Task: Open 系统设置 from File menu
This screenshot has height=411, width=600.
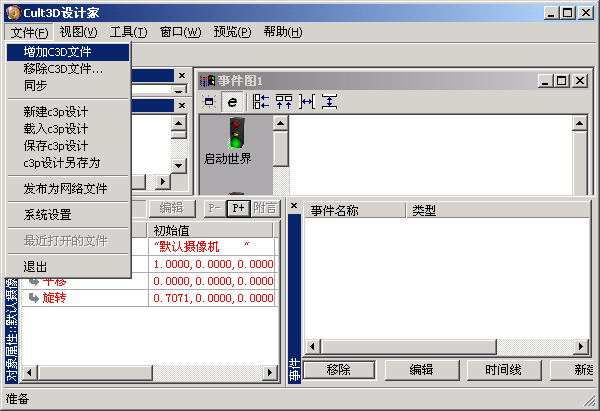Action: tap(68, 215)
